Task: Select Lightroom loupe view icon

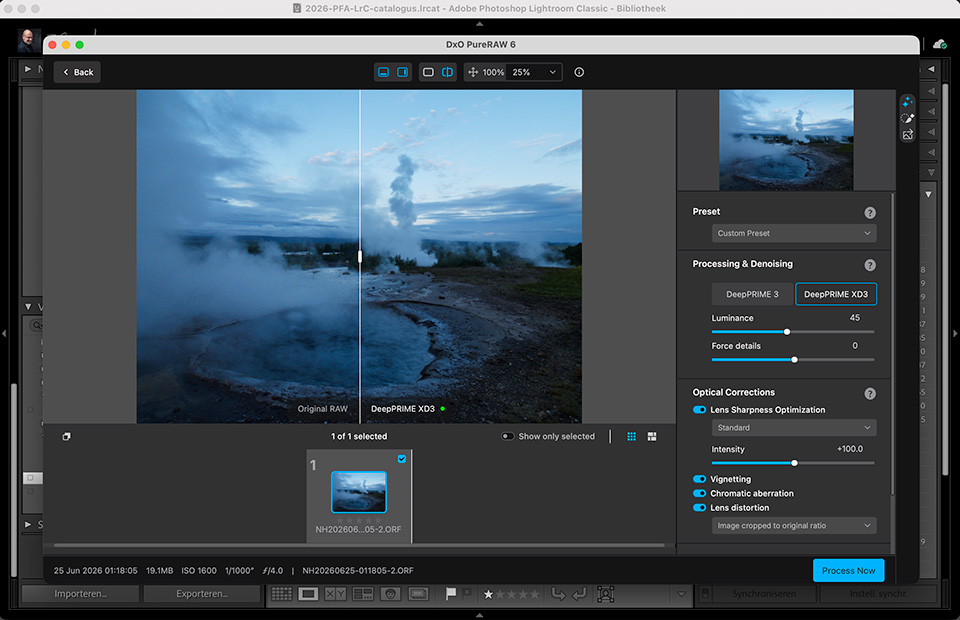Action: click(308, 594)
